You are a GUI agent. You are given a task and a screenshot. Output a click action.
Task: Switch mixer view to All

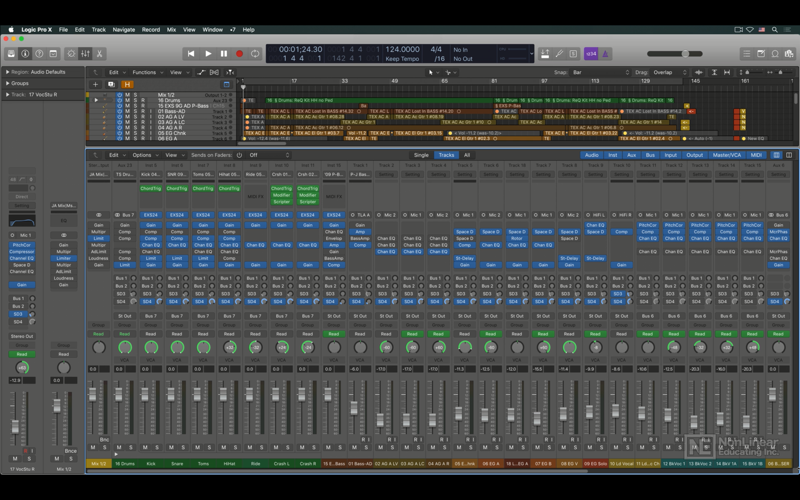[x=466, y=155]
